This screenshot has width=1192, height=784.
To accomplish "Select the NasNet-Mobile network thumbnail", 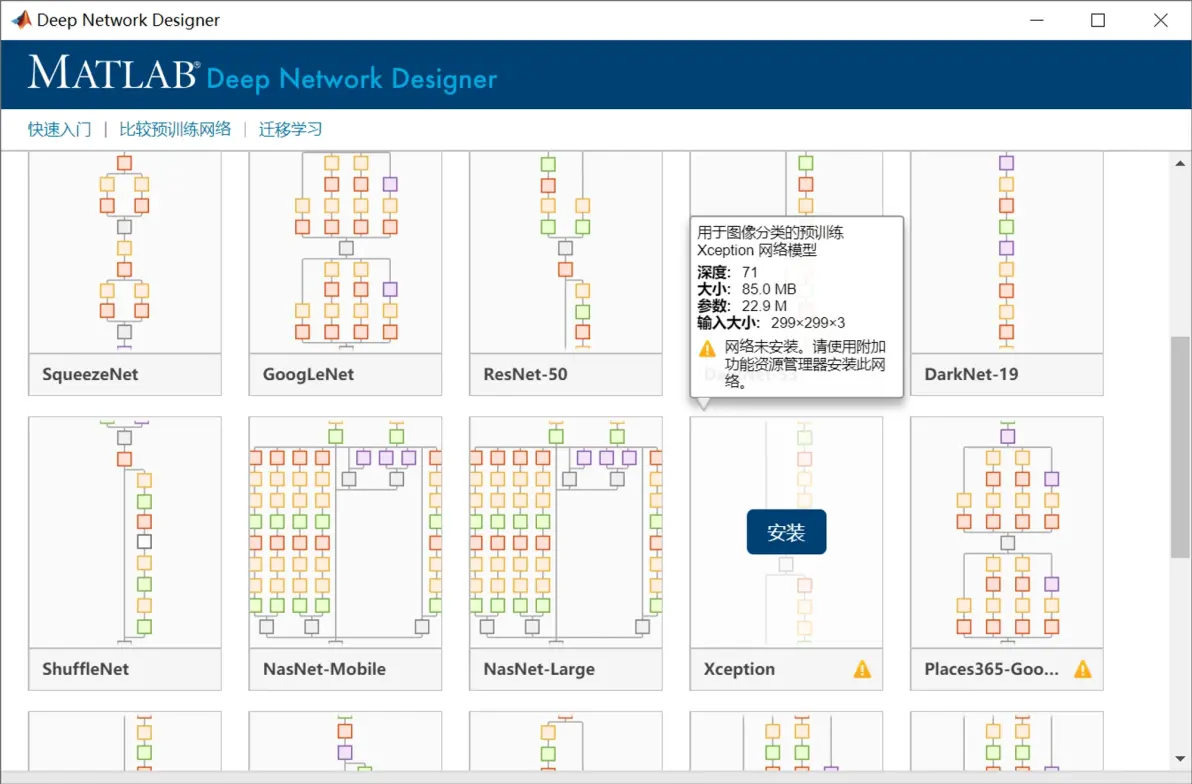I will pyautogui.click(x=345, y=532).
